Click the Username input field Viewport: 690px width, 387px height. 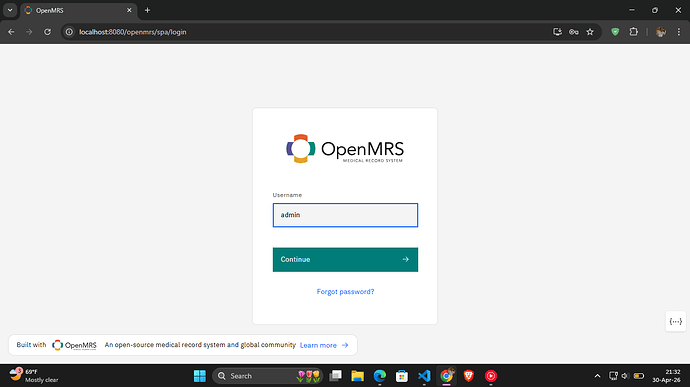(x=345, y=215)
